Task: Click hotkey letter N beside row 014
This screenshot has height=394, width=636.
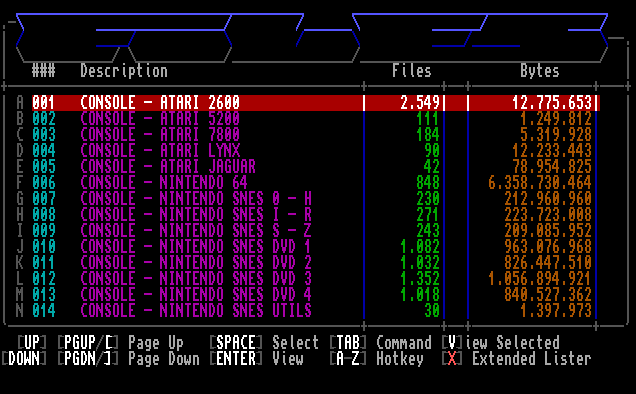Action: click(20, 311)
